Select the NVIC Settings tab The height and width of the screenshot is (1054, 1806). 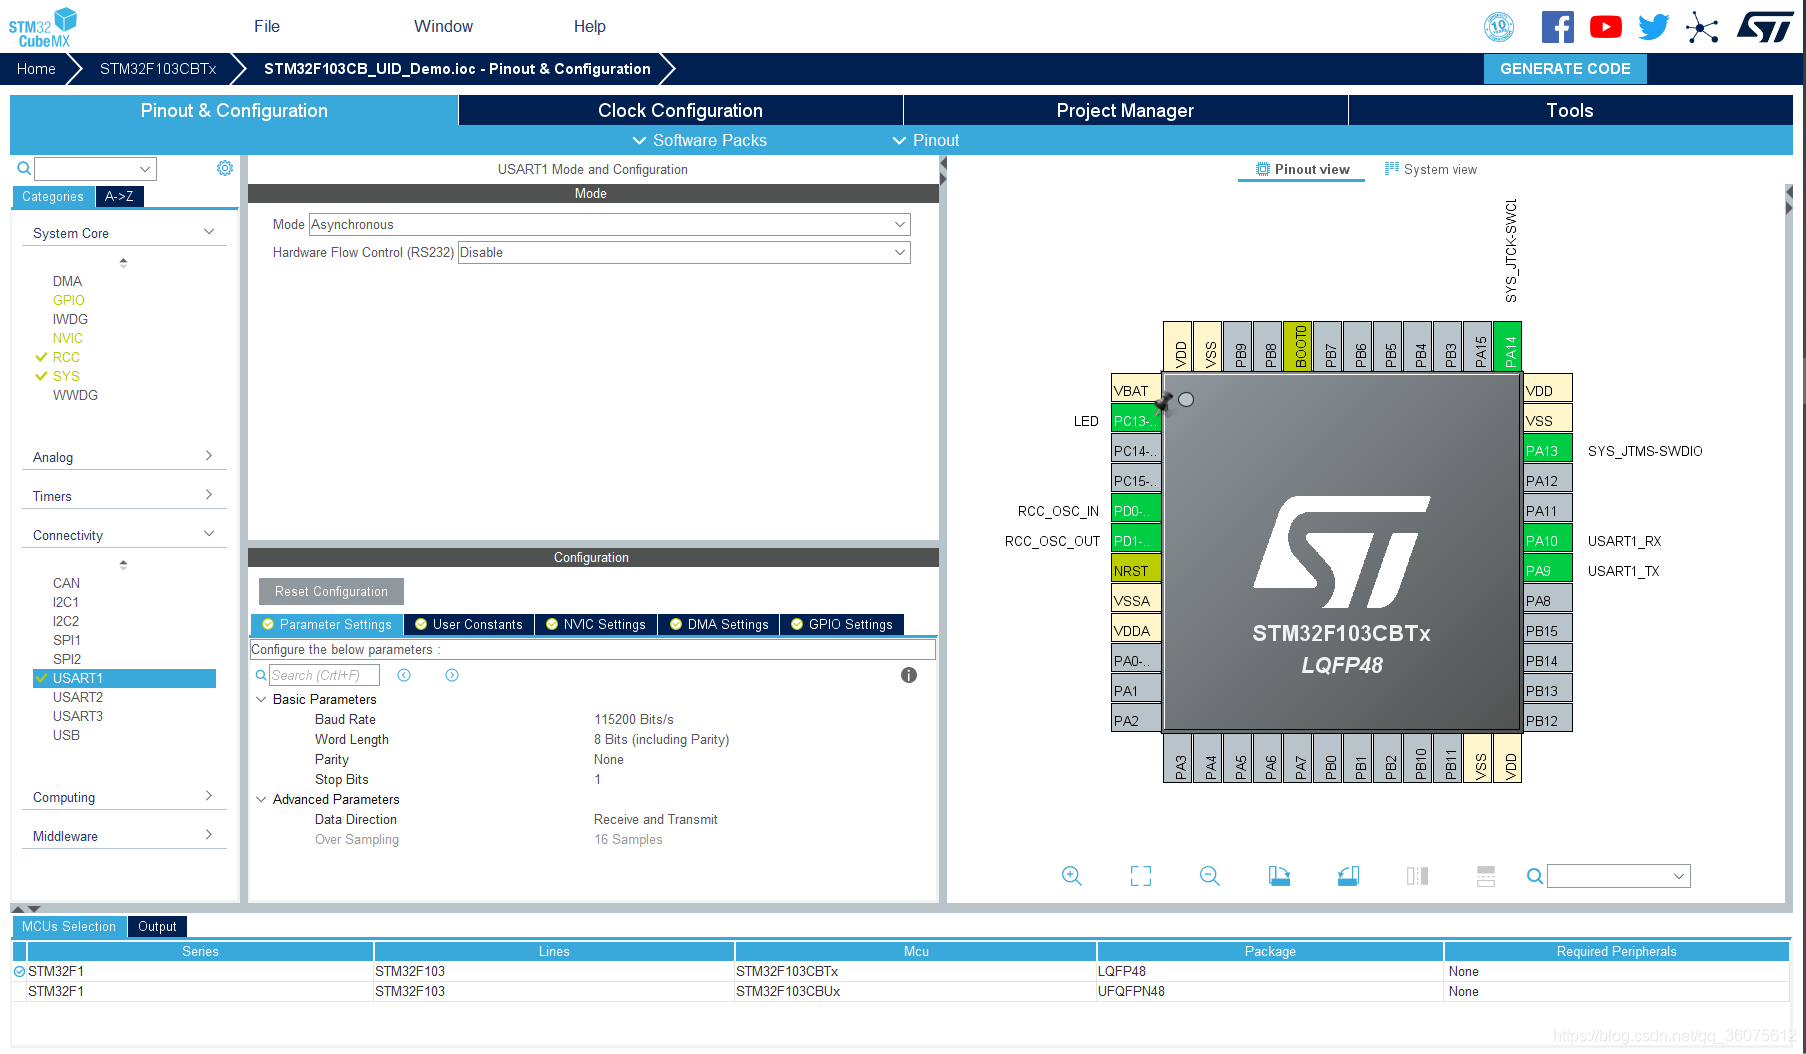coord(595,624)
